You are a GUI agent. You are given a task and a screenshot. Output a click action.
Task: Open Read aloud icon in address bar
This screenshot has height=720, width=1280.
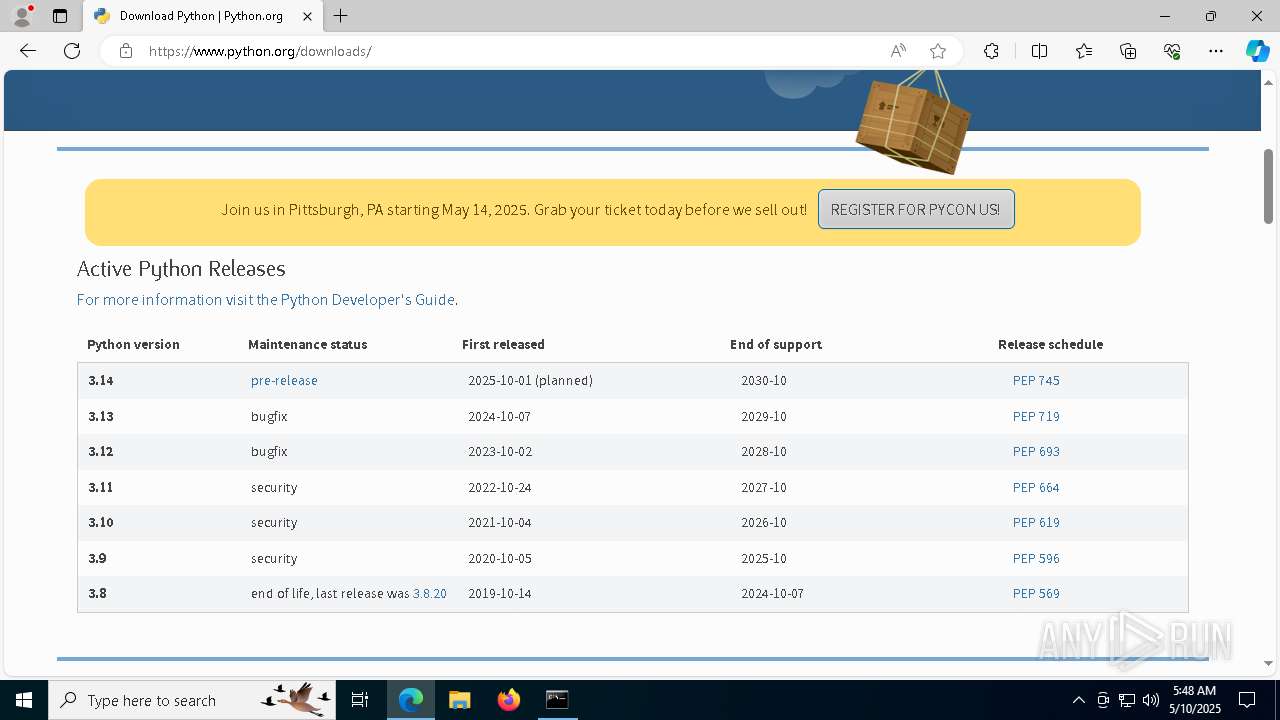[898, 51]
